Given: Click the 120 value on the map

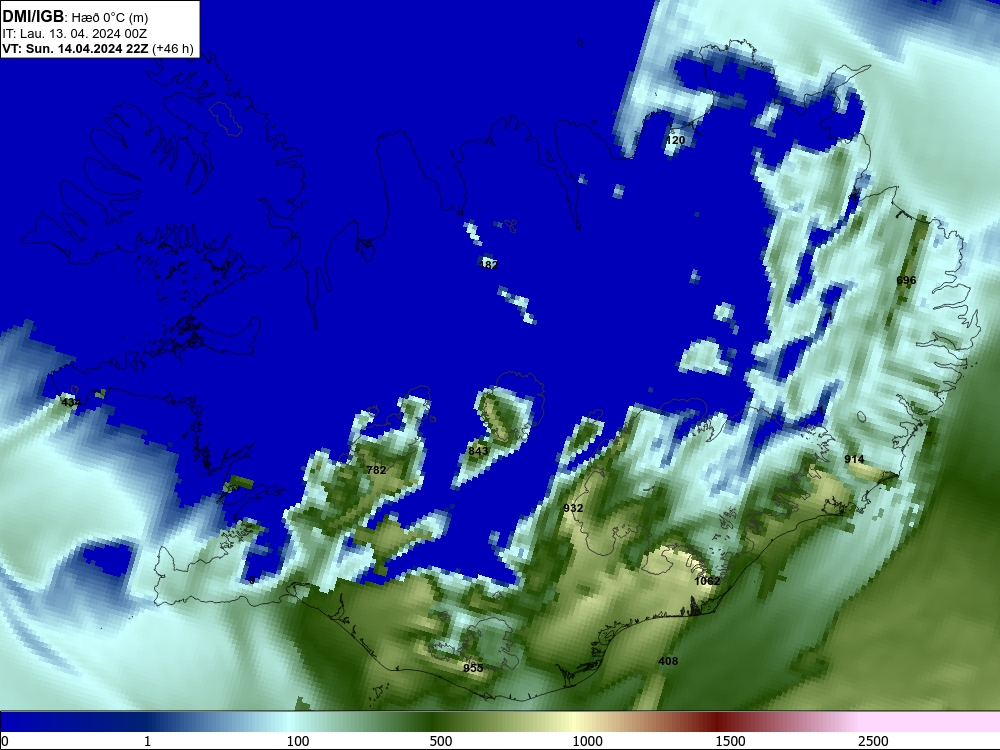Looking at the screenshot, I should pos(675,140).
